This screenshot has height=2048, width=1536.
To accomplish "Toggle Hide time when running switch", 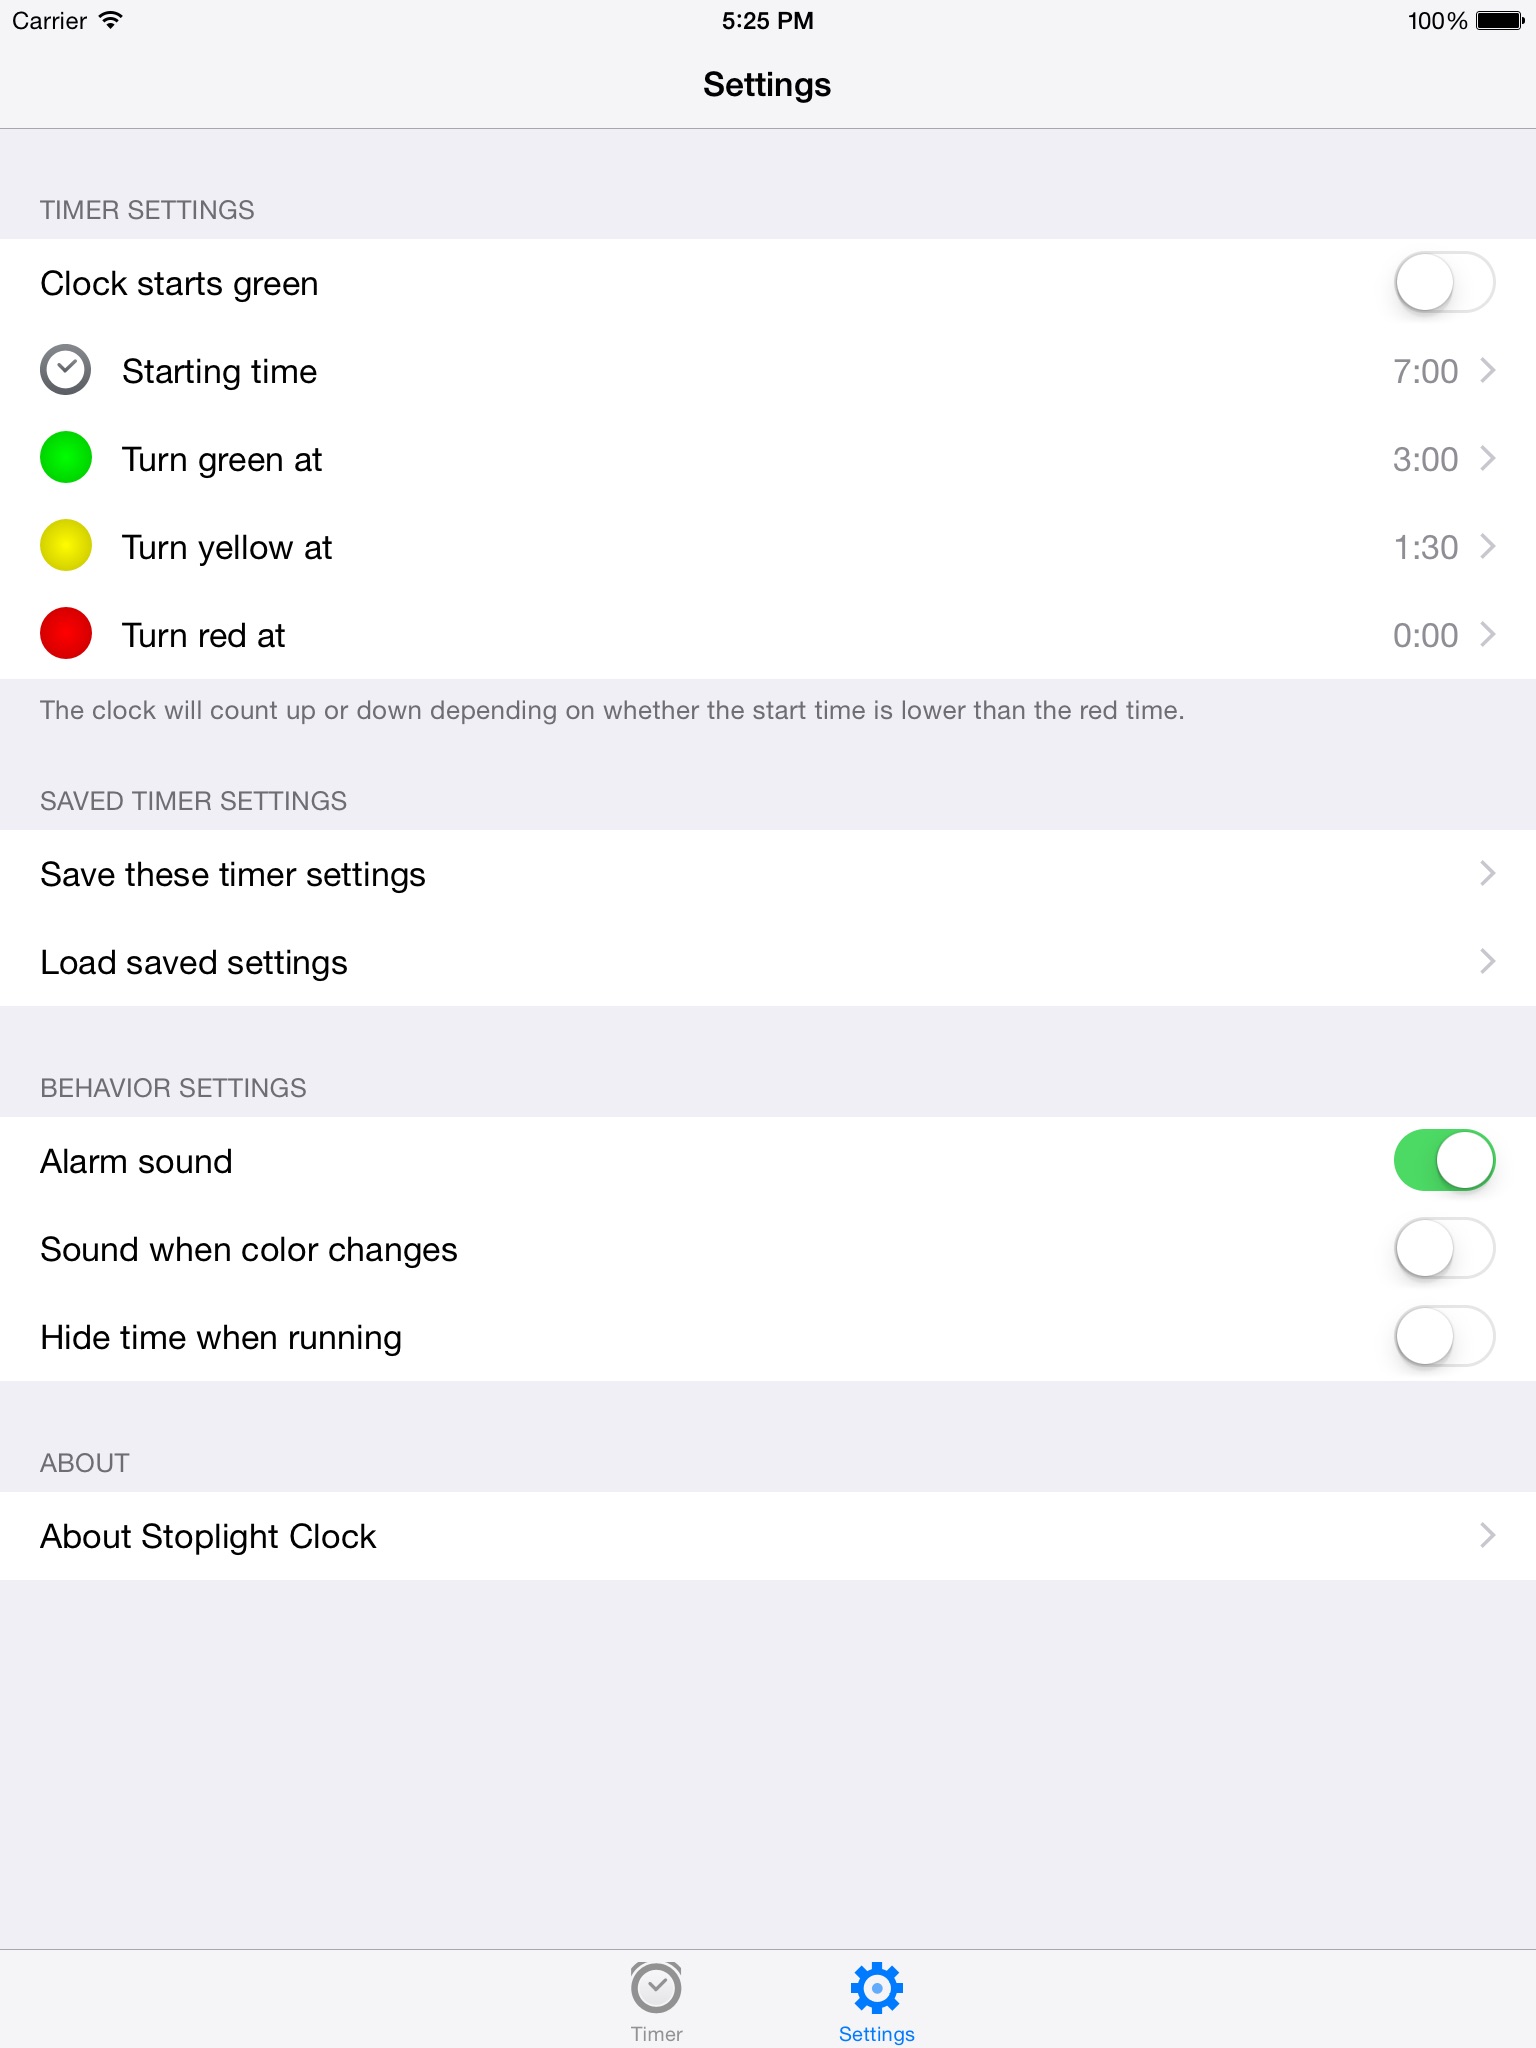I will click(x=1444, y=1337).
